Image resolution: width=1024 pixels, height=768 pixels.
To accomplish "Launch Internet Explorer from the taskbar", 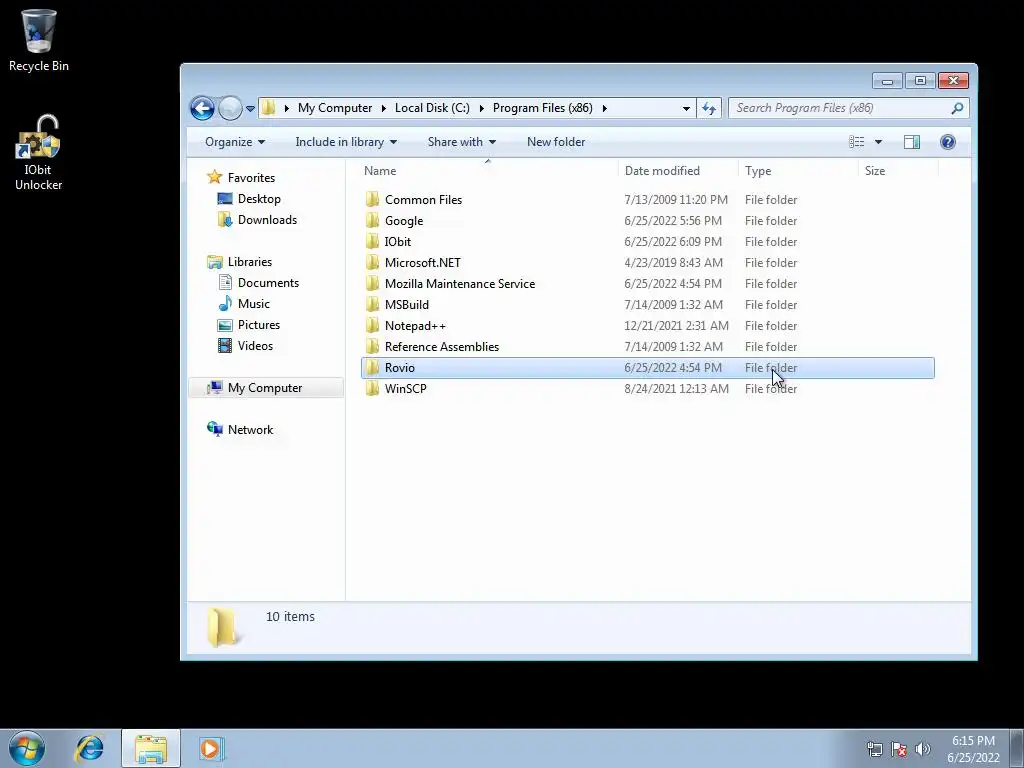I will coord(89,748).
